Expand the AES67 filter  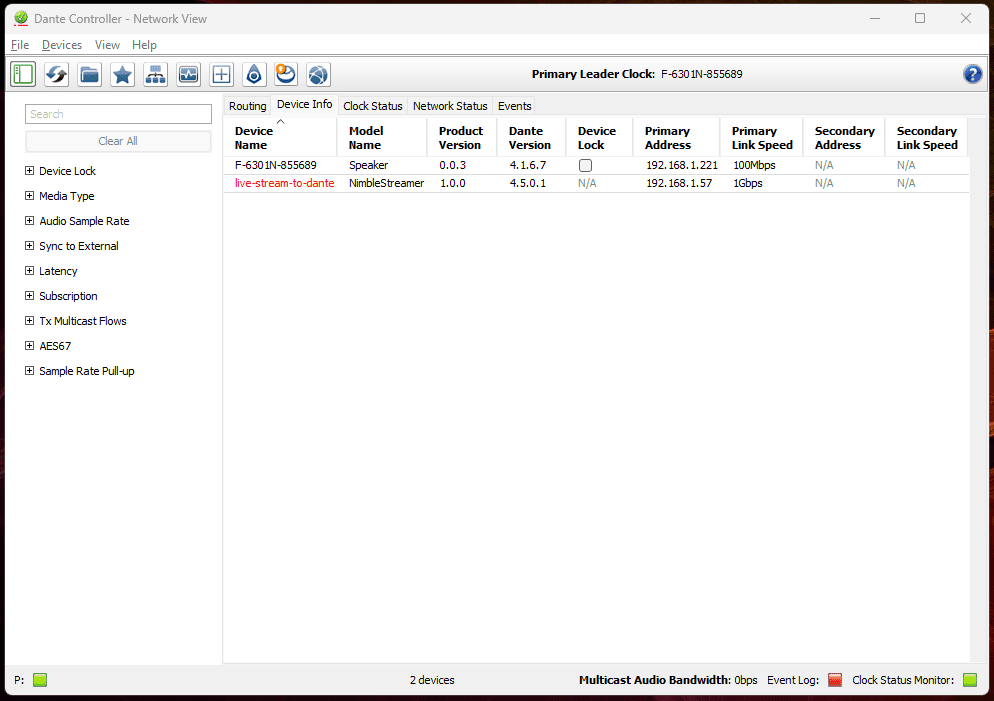(29, 345)
